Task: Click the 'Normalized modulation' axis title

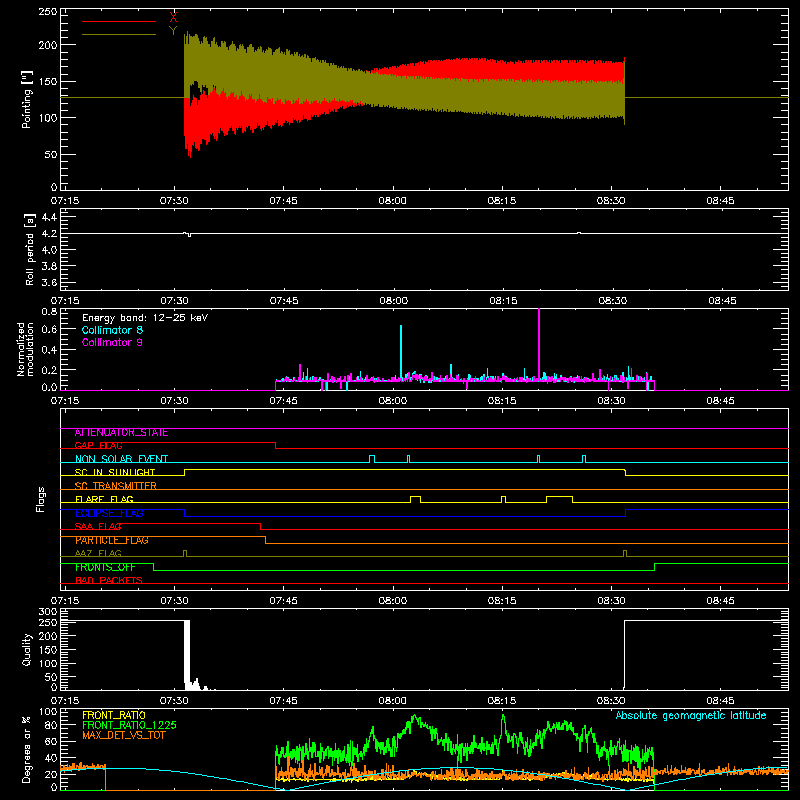Action: coord(25,349)
